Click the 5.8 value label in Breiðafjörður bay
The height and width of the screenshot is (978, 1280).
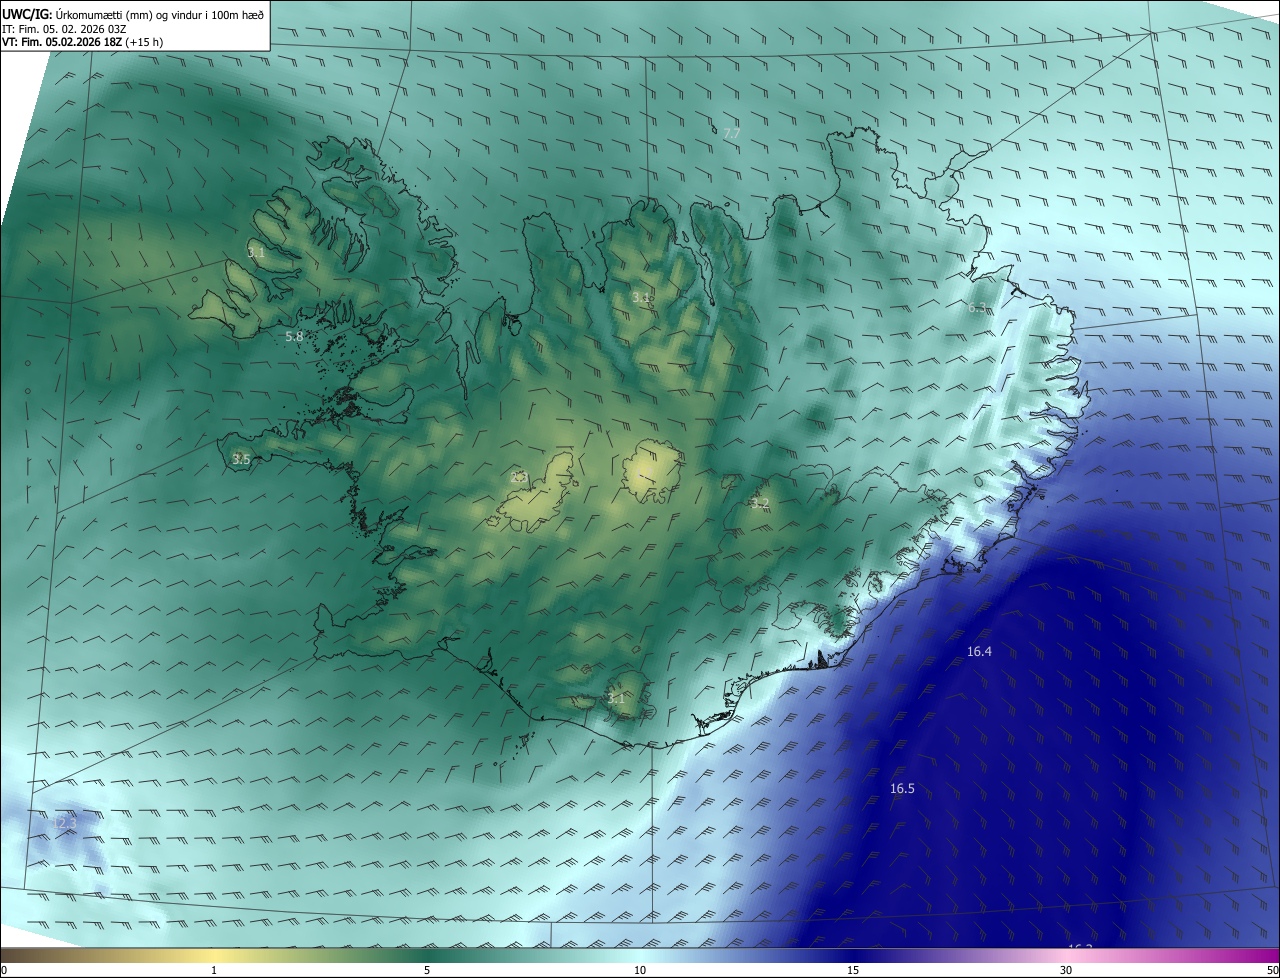coord(294,337)
